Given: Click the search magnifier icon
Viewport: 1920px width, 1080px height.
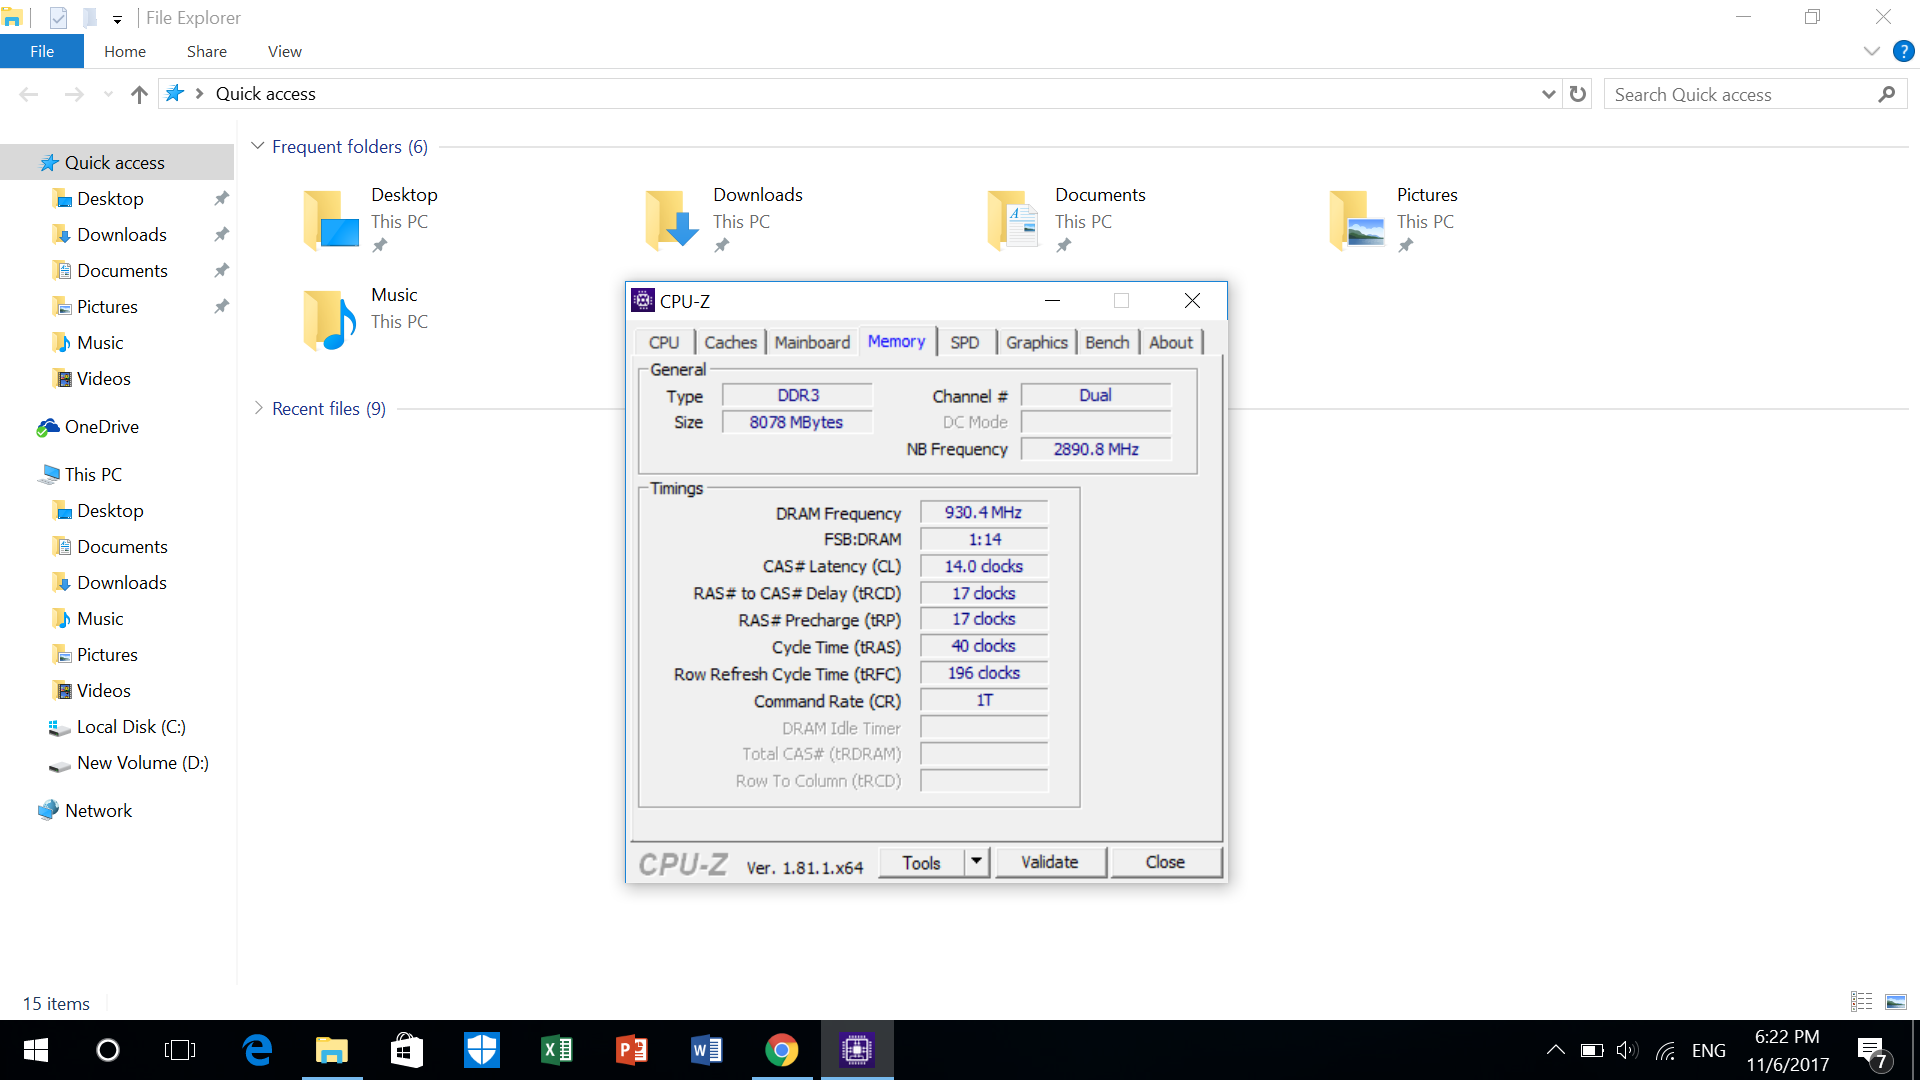Looking at the screenshot, I should [x=1886, y=94].
